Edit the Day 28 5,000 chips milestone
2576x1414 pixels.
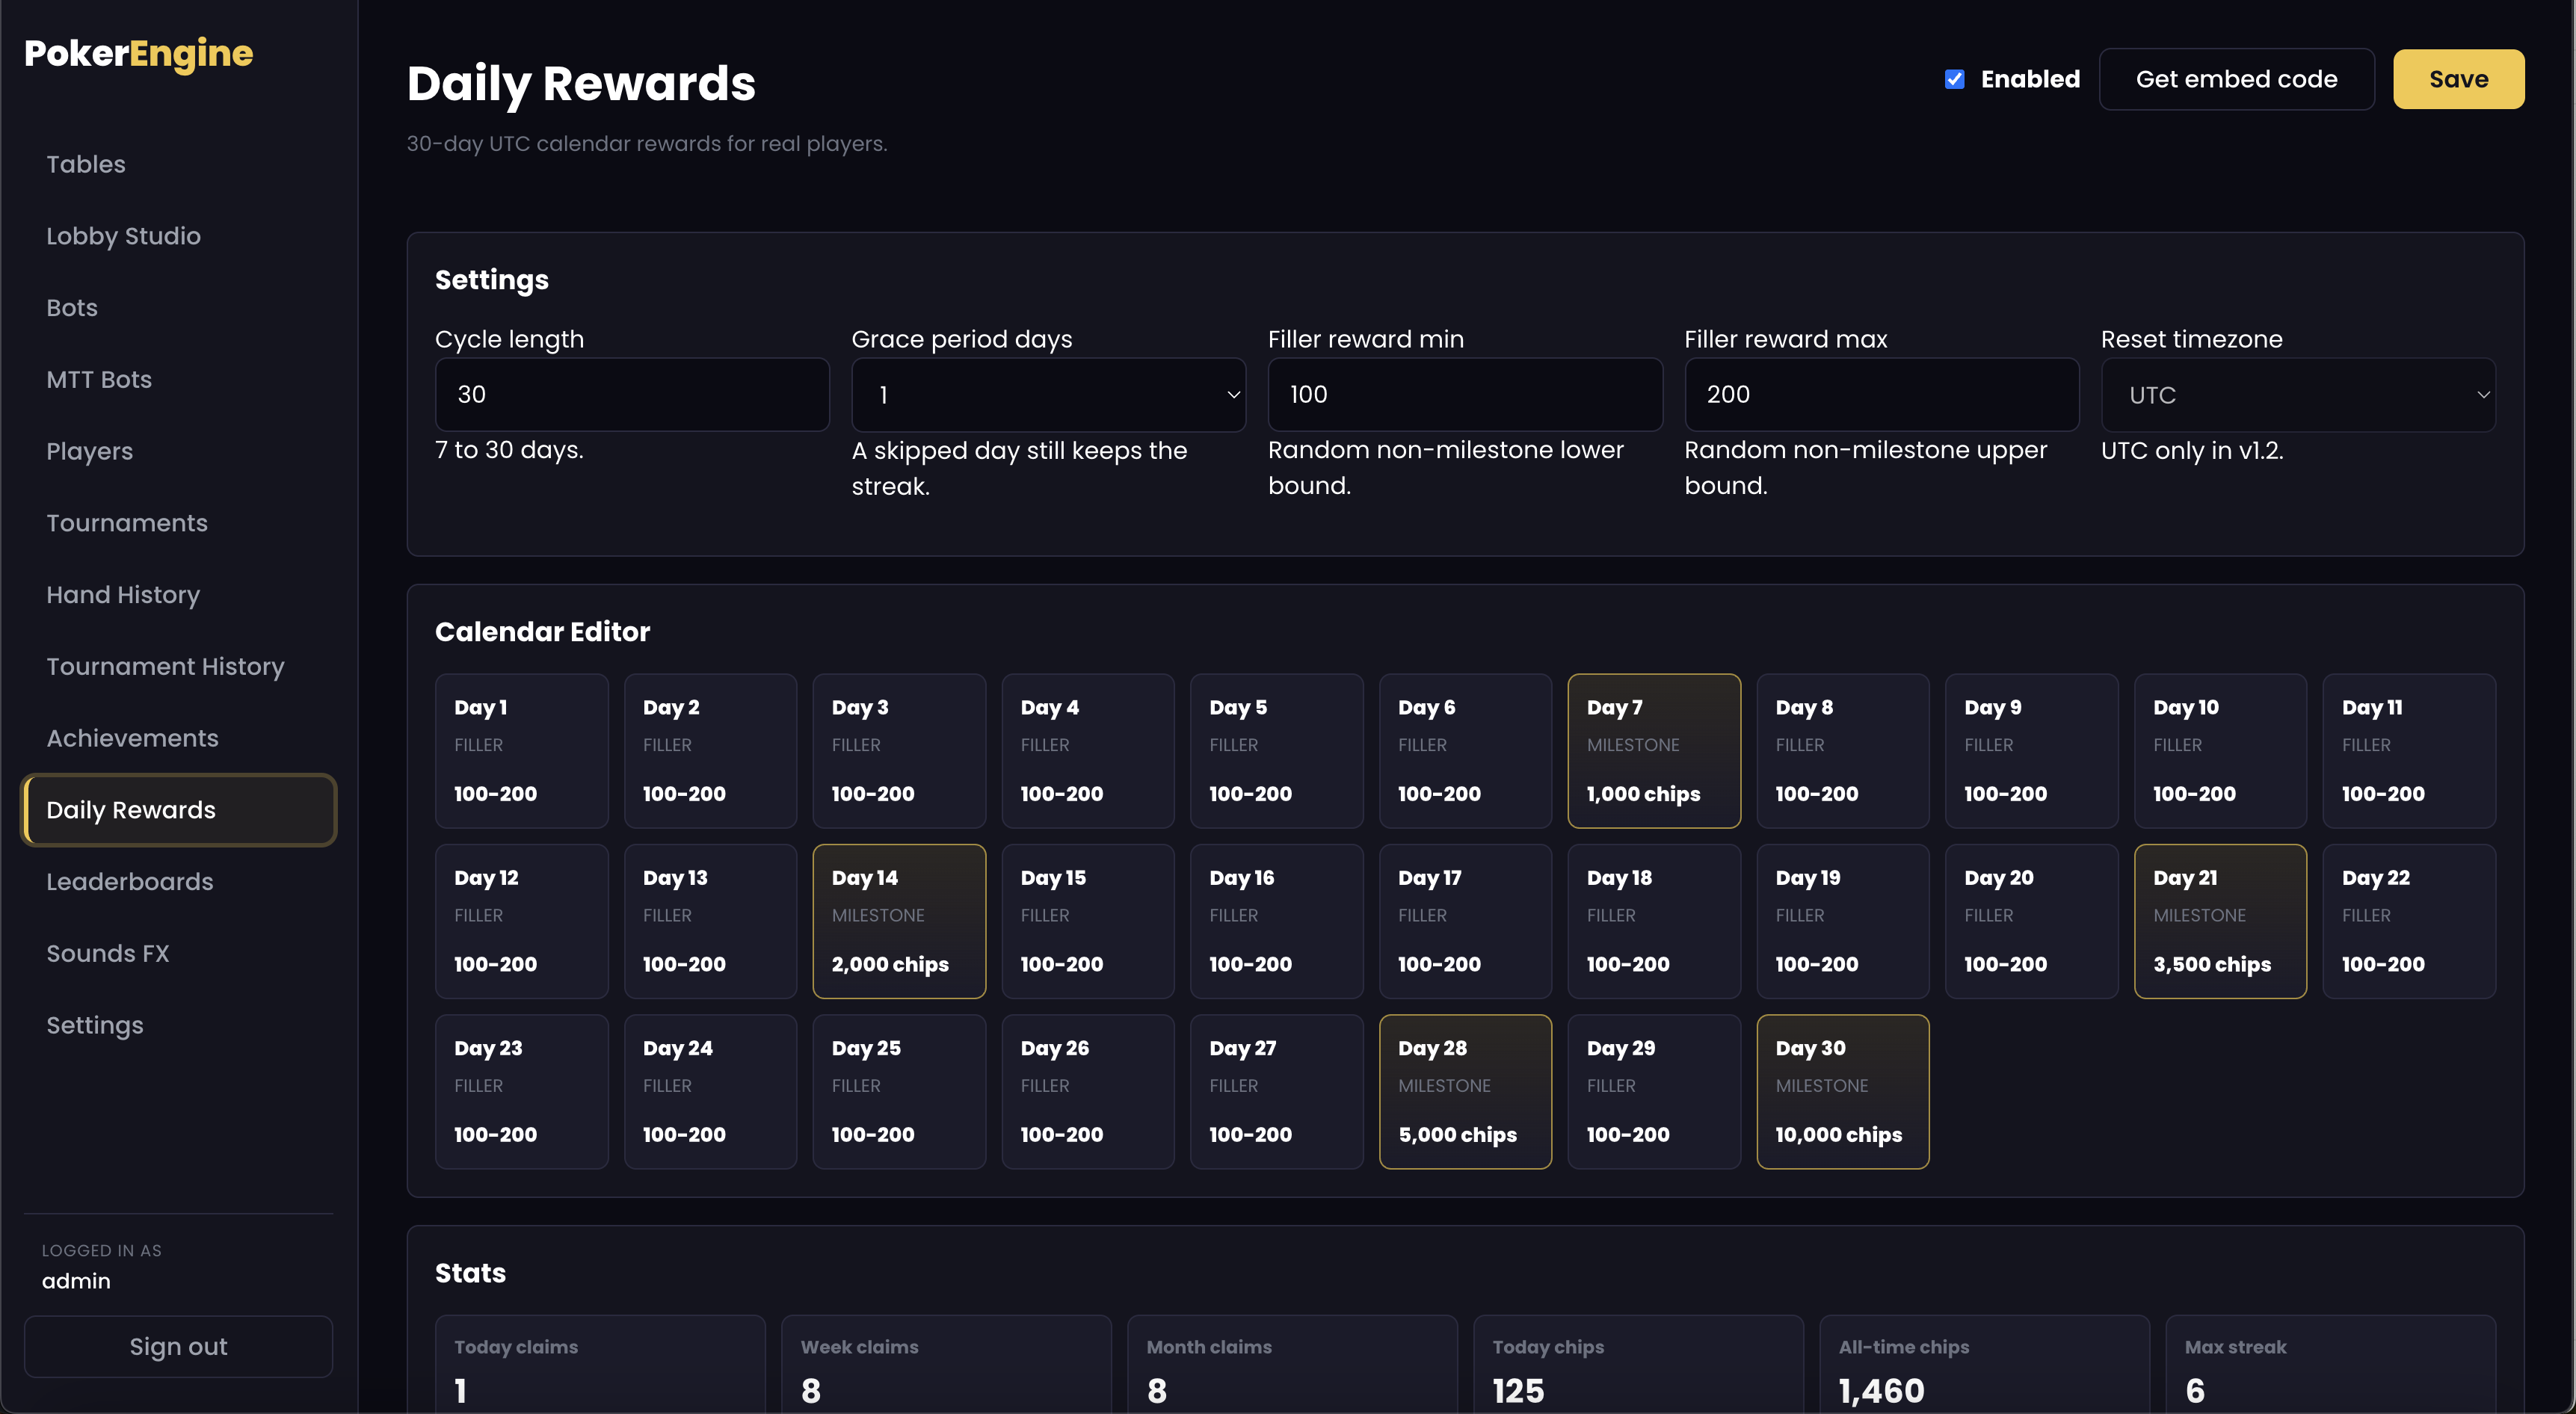click(1466, 1092)
